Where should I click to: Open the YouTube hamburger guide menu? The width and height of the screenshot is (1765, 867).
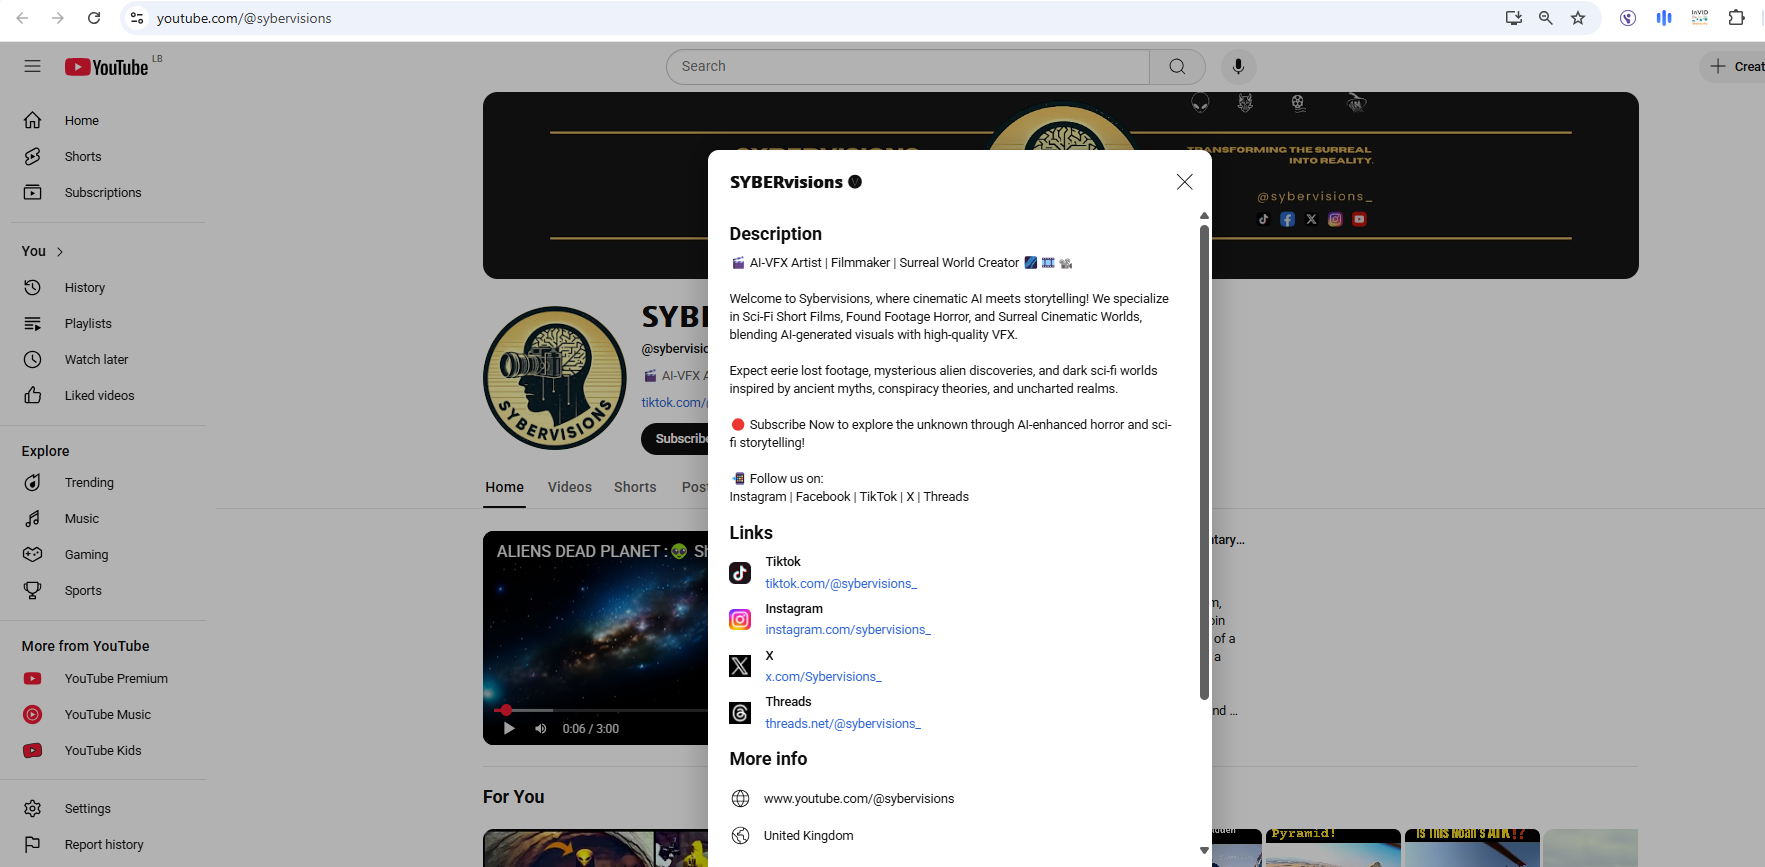[32, 66]
